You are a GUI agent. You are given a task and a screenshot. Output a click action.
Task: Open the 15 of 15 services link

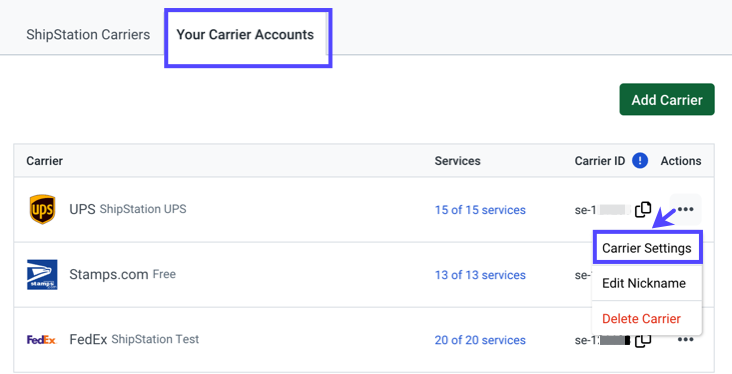(480, 210)
